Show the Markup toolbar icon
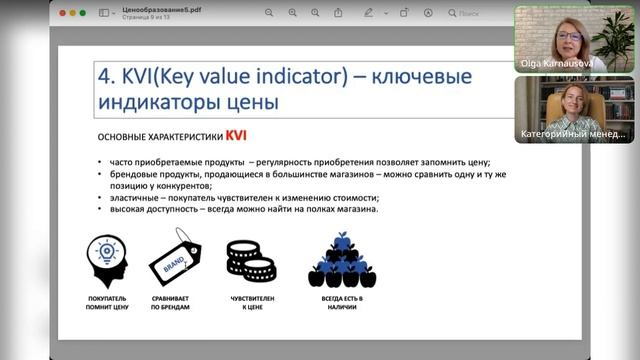Viewport: 640px width, 360px height. point(428,13)
